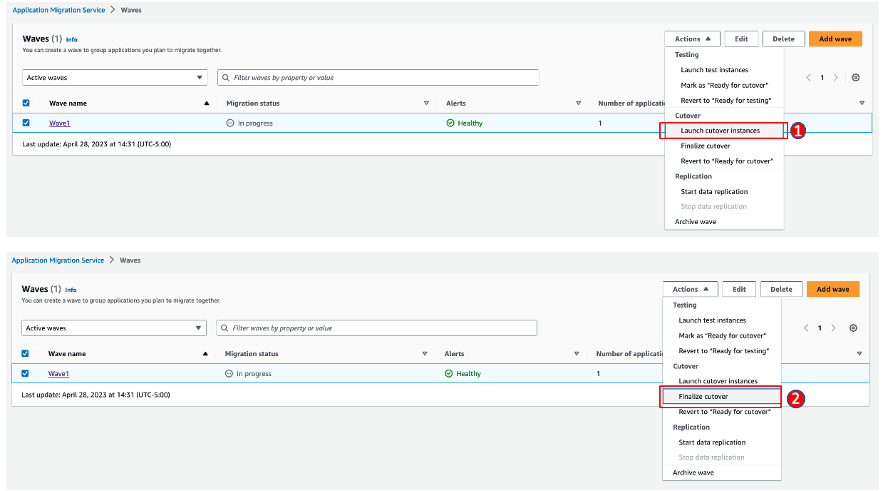Open Active waves dropdown in upper panel
This screenshot has width=883, height=491.
click(115, 78)
